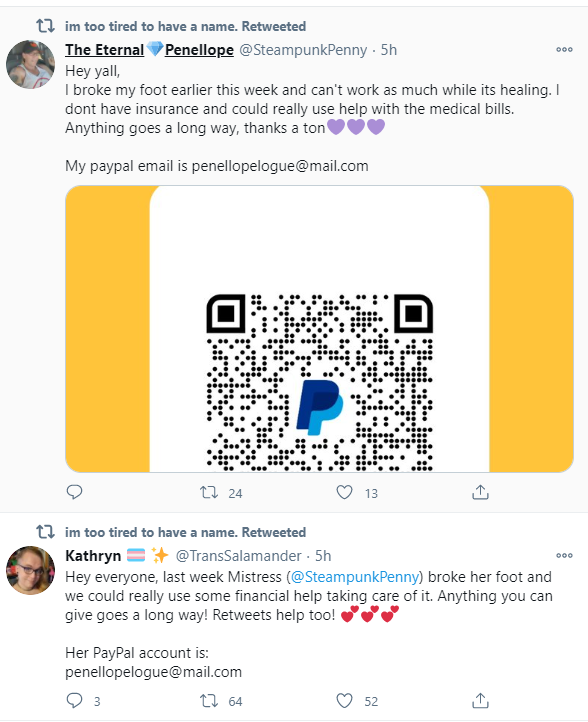Click the @SteampunkPenny mention in Kathryn's tweet

click(x=355, y=577)
